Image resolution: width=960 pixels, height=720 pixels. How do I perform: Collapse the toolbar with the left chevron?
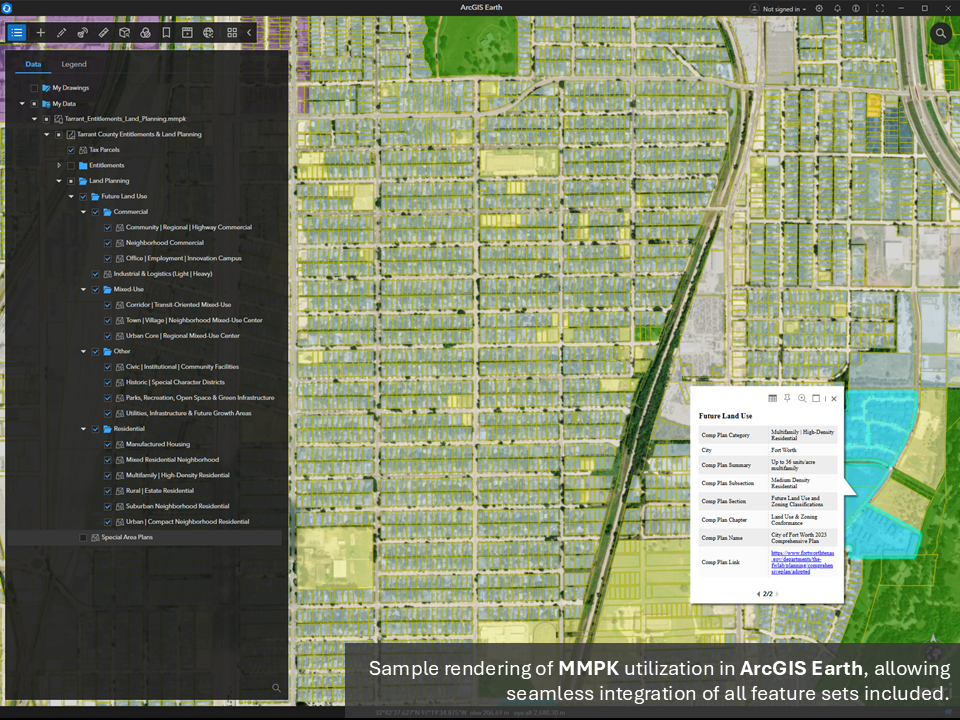(249, 32)
